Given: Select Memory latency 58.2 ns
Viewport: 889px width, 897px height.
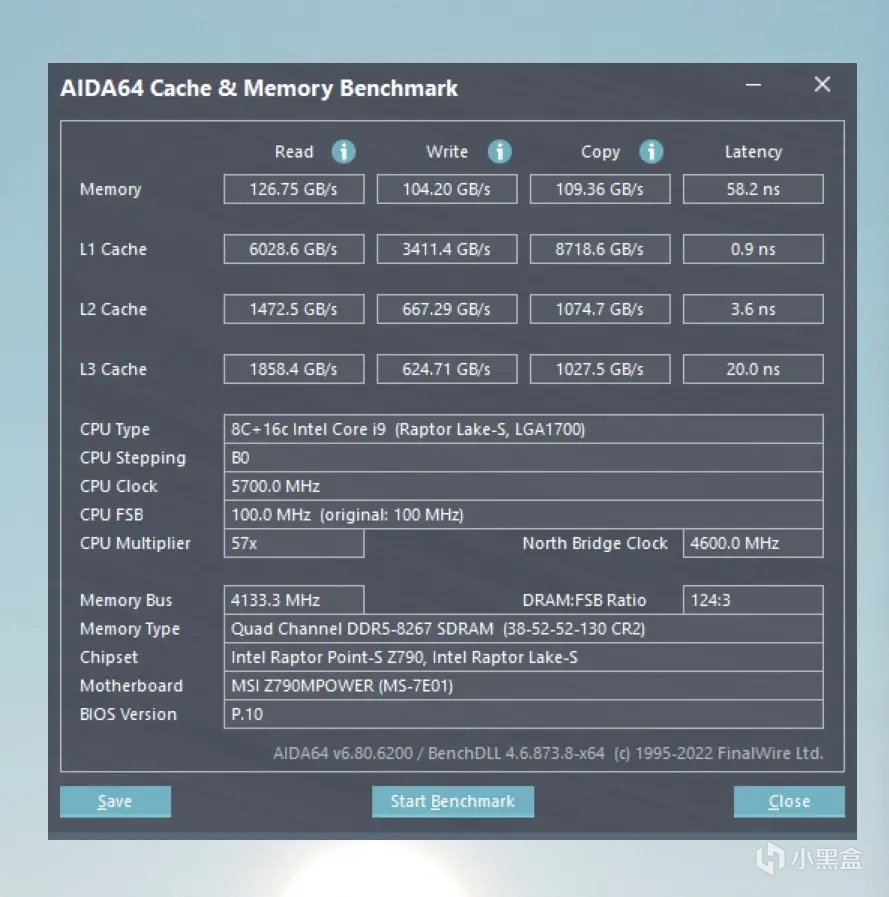Looking at the screenshot, I should (x=753, y=189).
